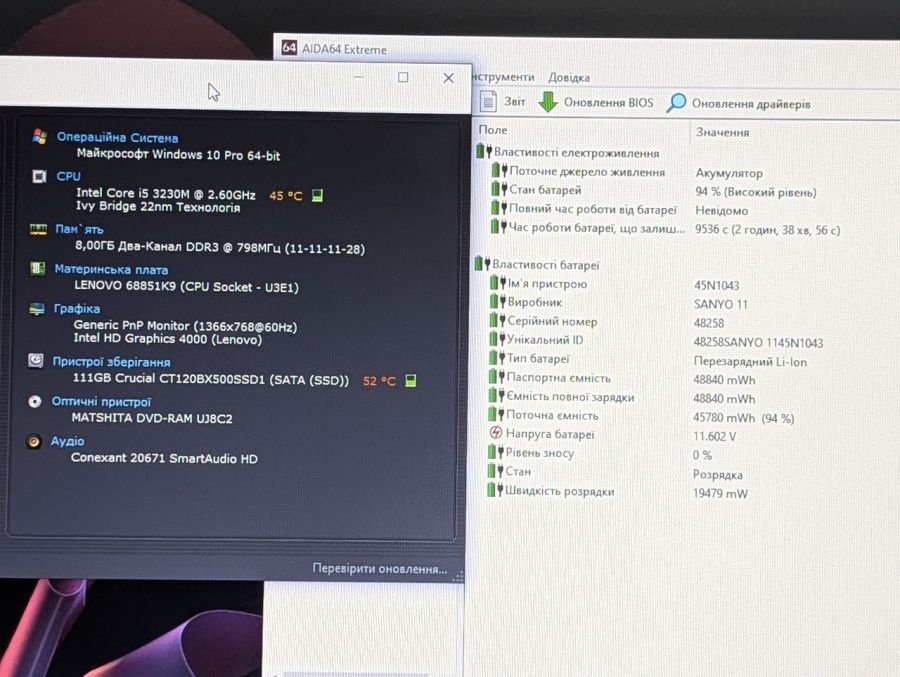Image resolution: width=900 pixels, height=677 pixels.
Task: Click battery icon beside Виробник
Action: tap(498, 301)
